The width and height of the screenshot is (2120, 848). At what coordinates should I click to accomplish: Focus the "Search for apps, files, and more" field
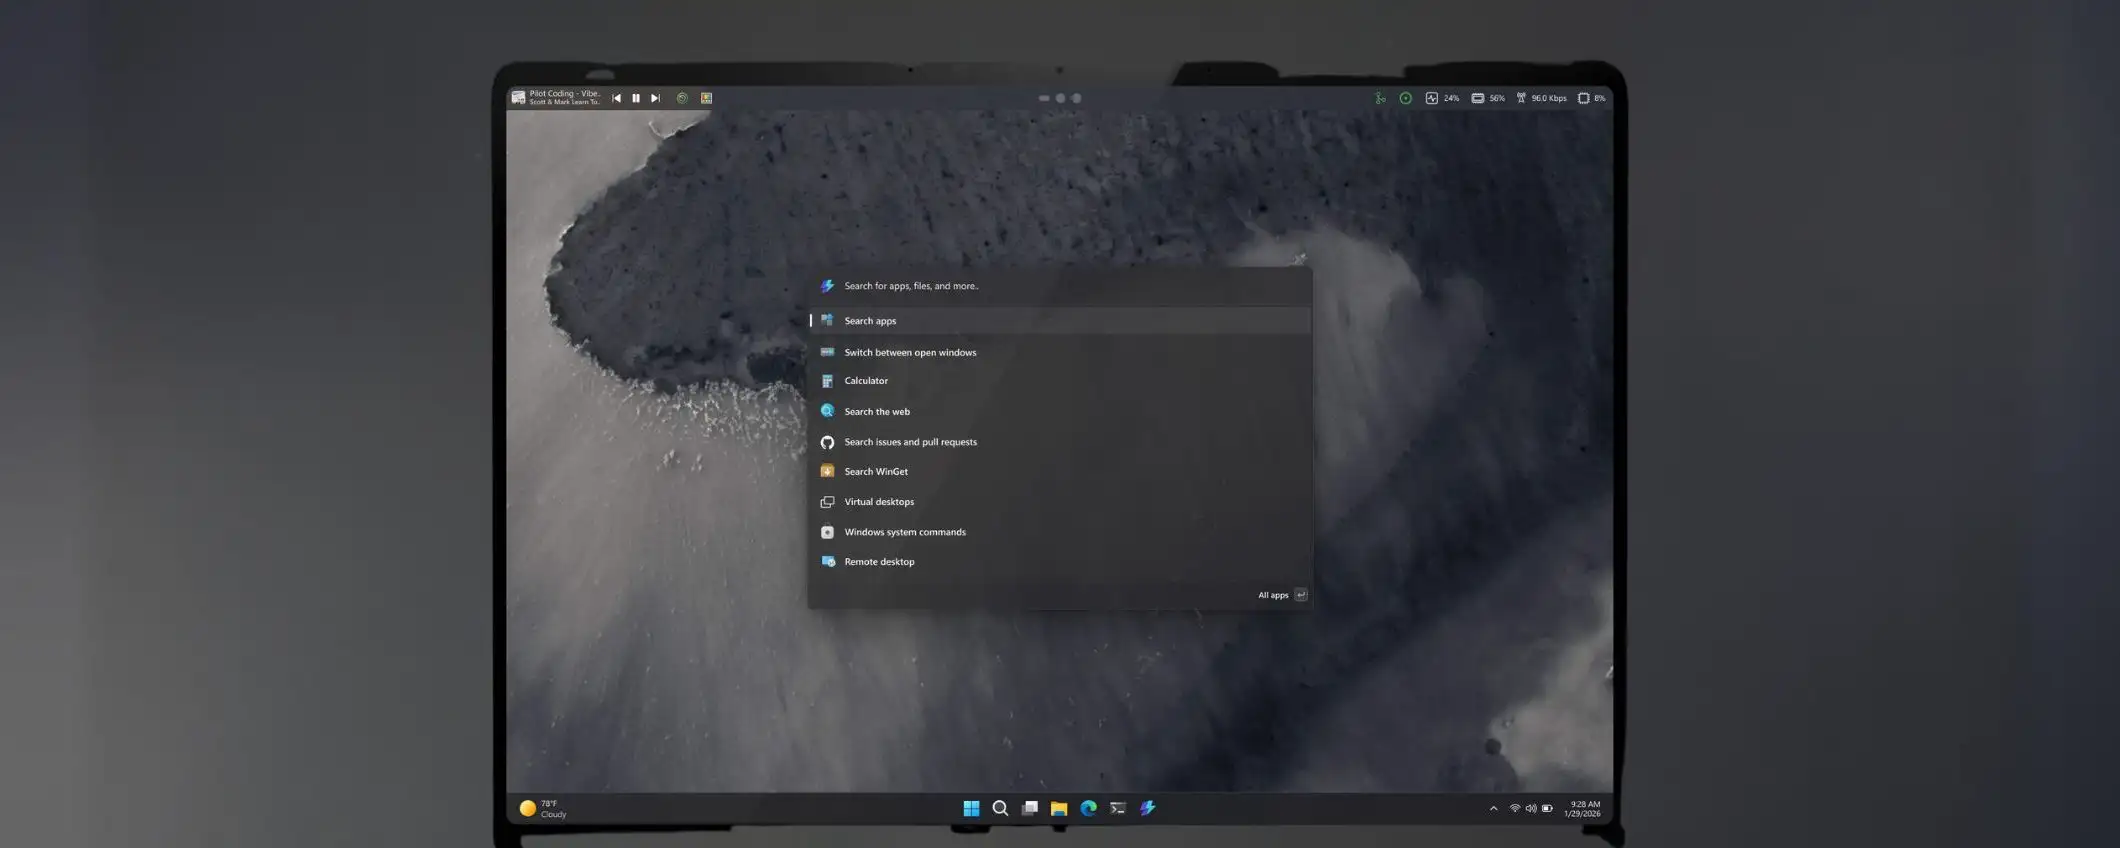tap(1060, 286)
